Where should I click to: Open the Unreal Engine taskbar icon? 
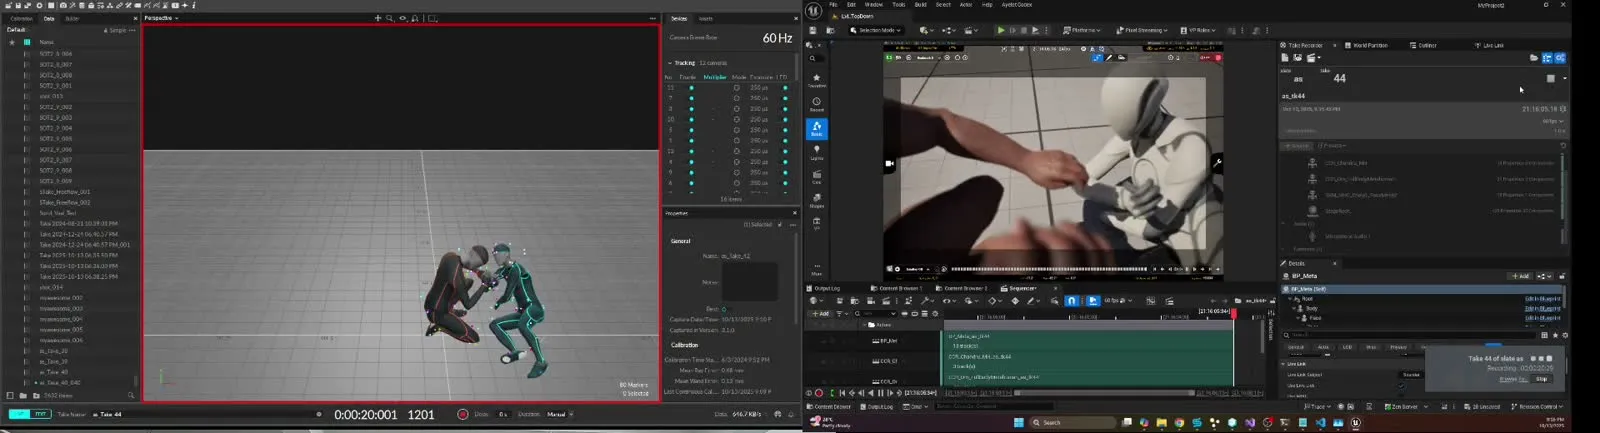click(x=1355, y=423)
